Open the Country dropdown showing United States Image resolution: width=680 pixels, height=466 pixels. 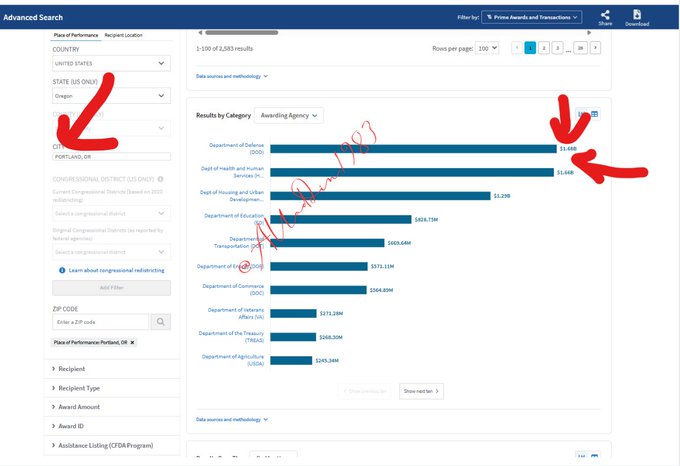111,64
